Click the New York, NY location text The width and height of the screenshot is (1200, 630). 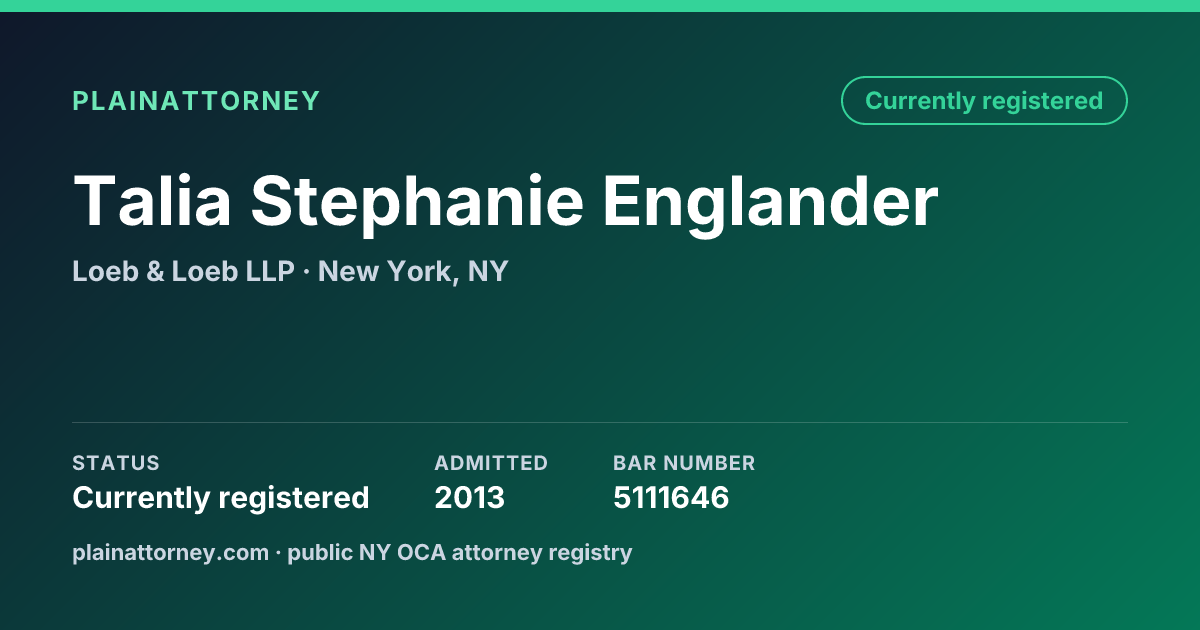coord(413,272)
